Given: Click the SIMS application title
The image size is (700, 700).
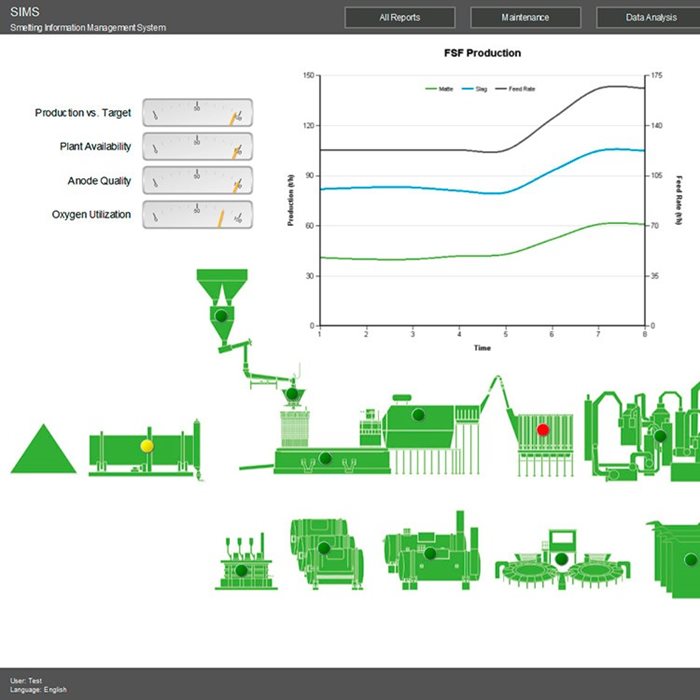Looking at the screenshot, I should pyautogui.click(x=25, y=12).
